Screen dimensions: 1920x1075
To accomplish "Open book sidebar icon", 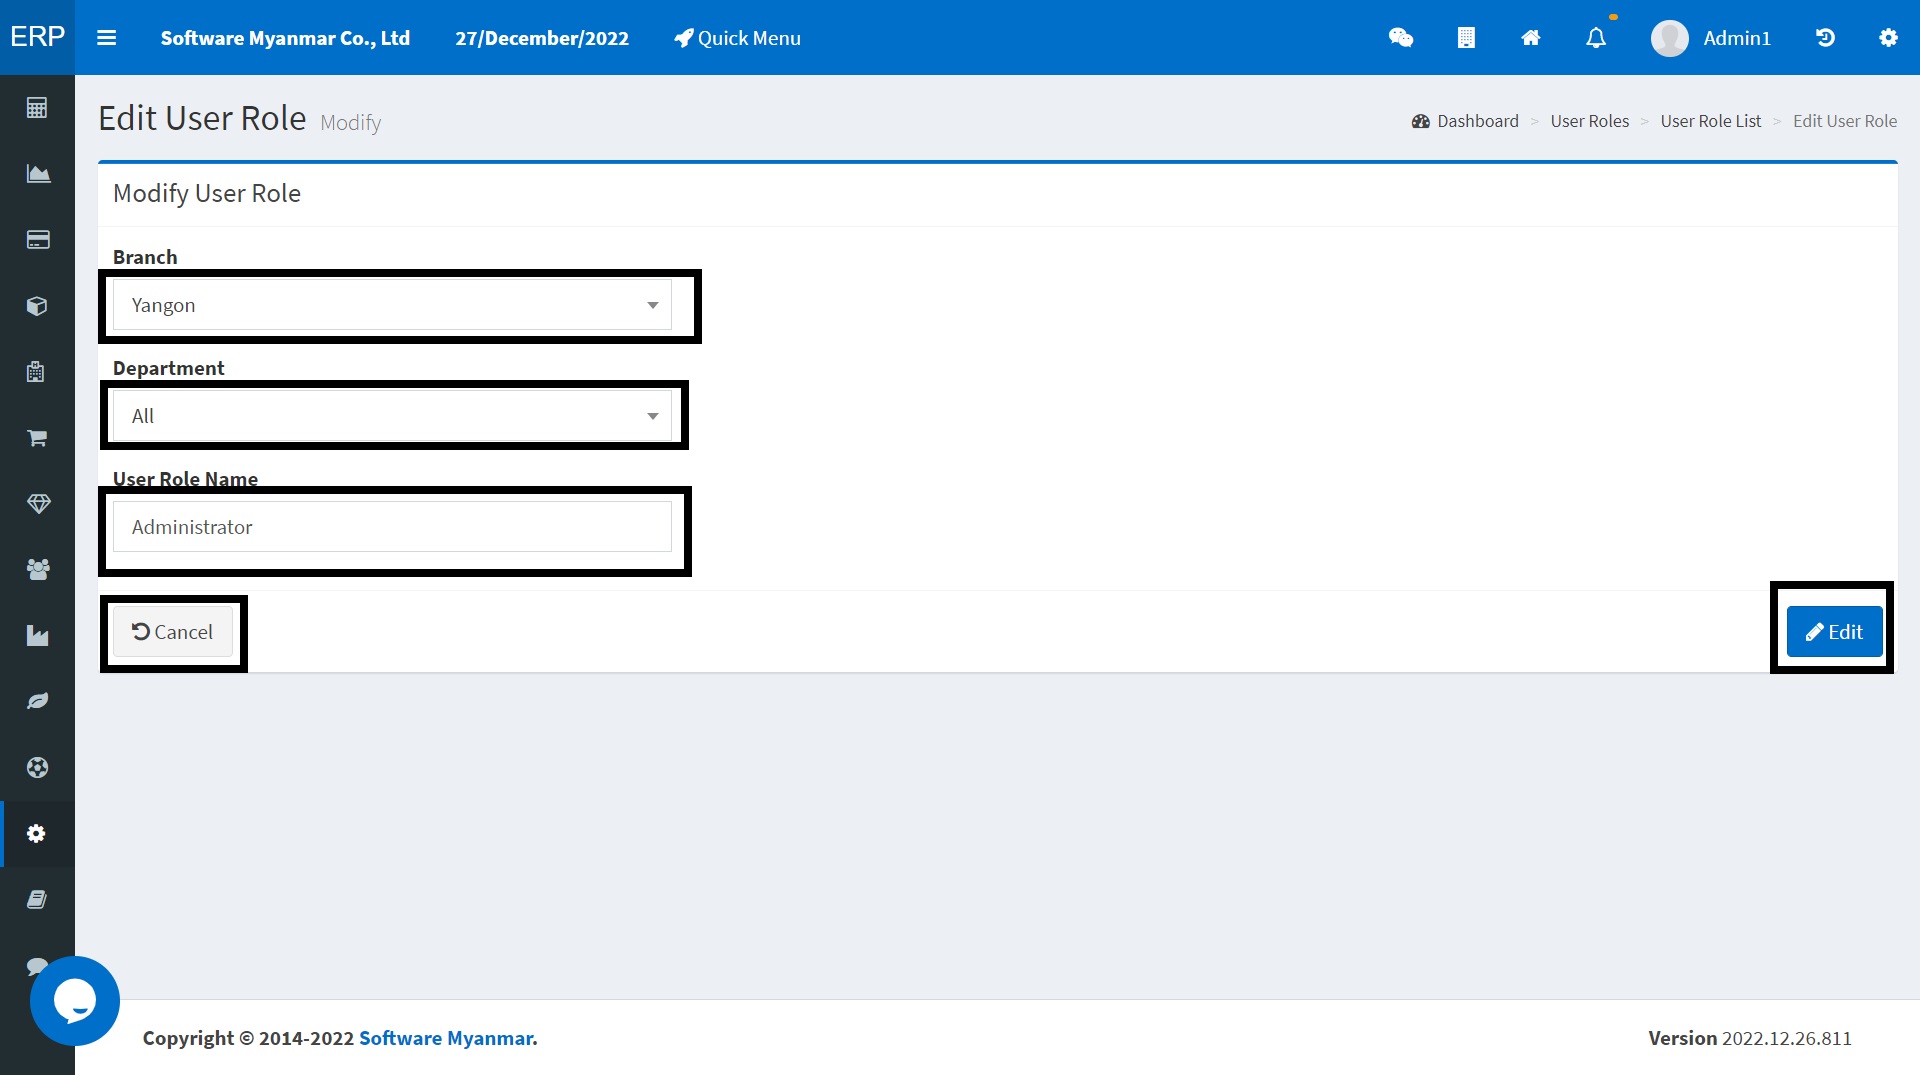I will (37, 900).
